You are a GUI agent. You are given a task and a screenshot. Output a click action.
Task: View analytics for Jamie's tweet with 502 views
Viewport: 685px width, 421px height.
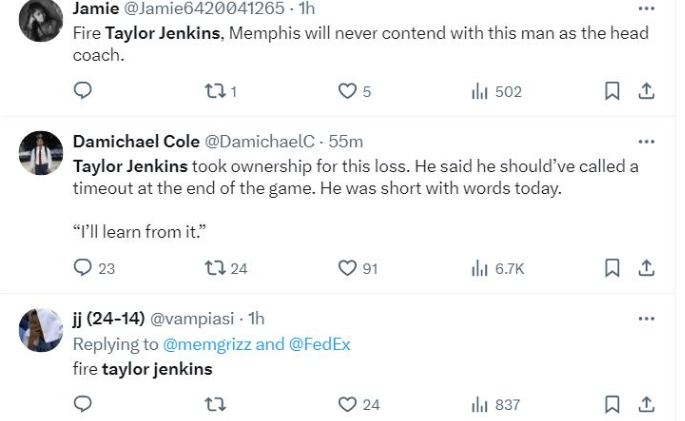tap(479, 91)
